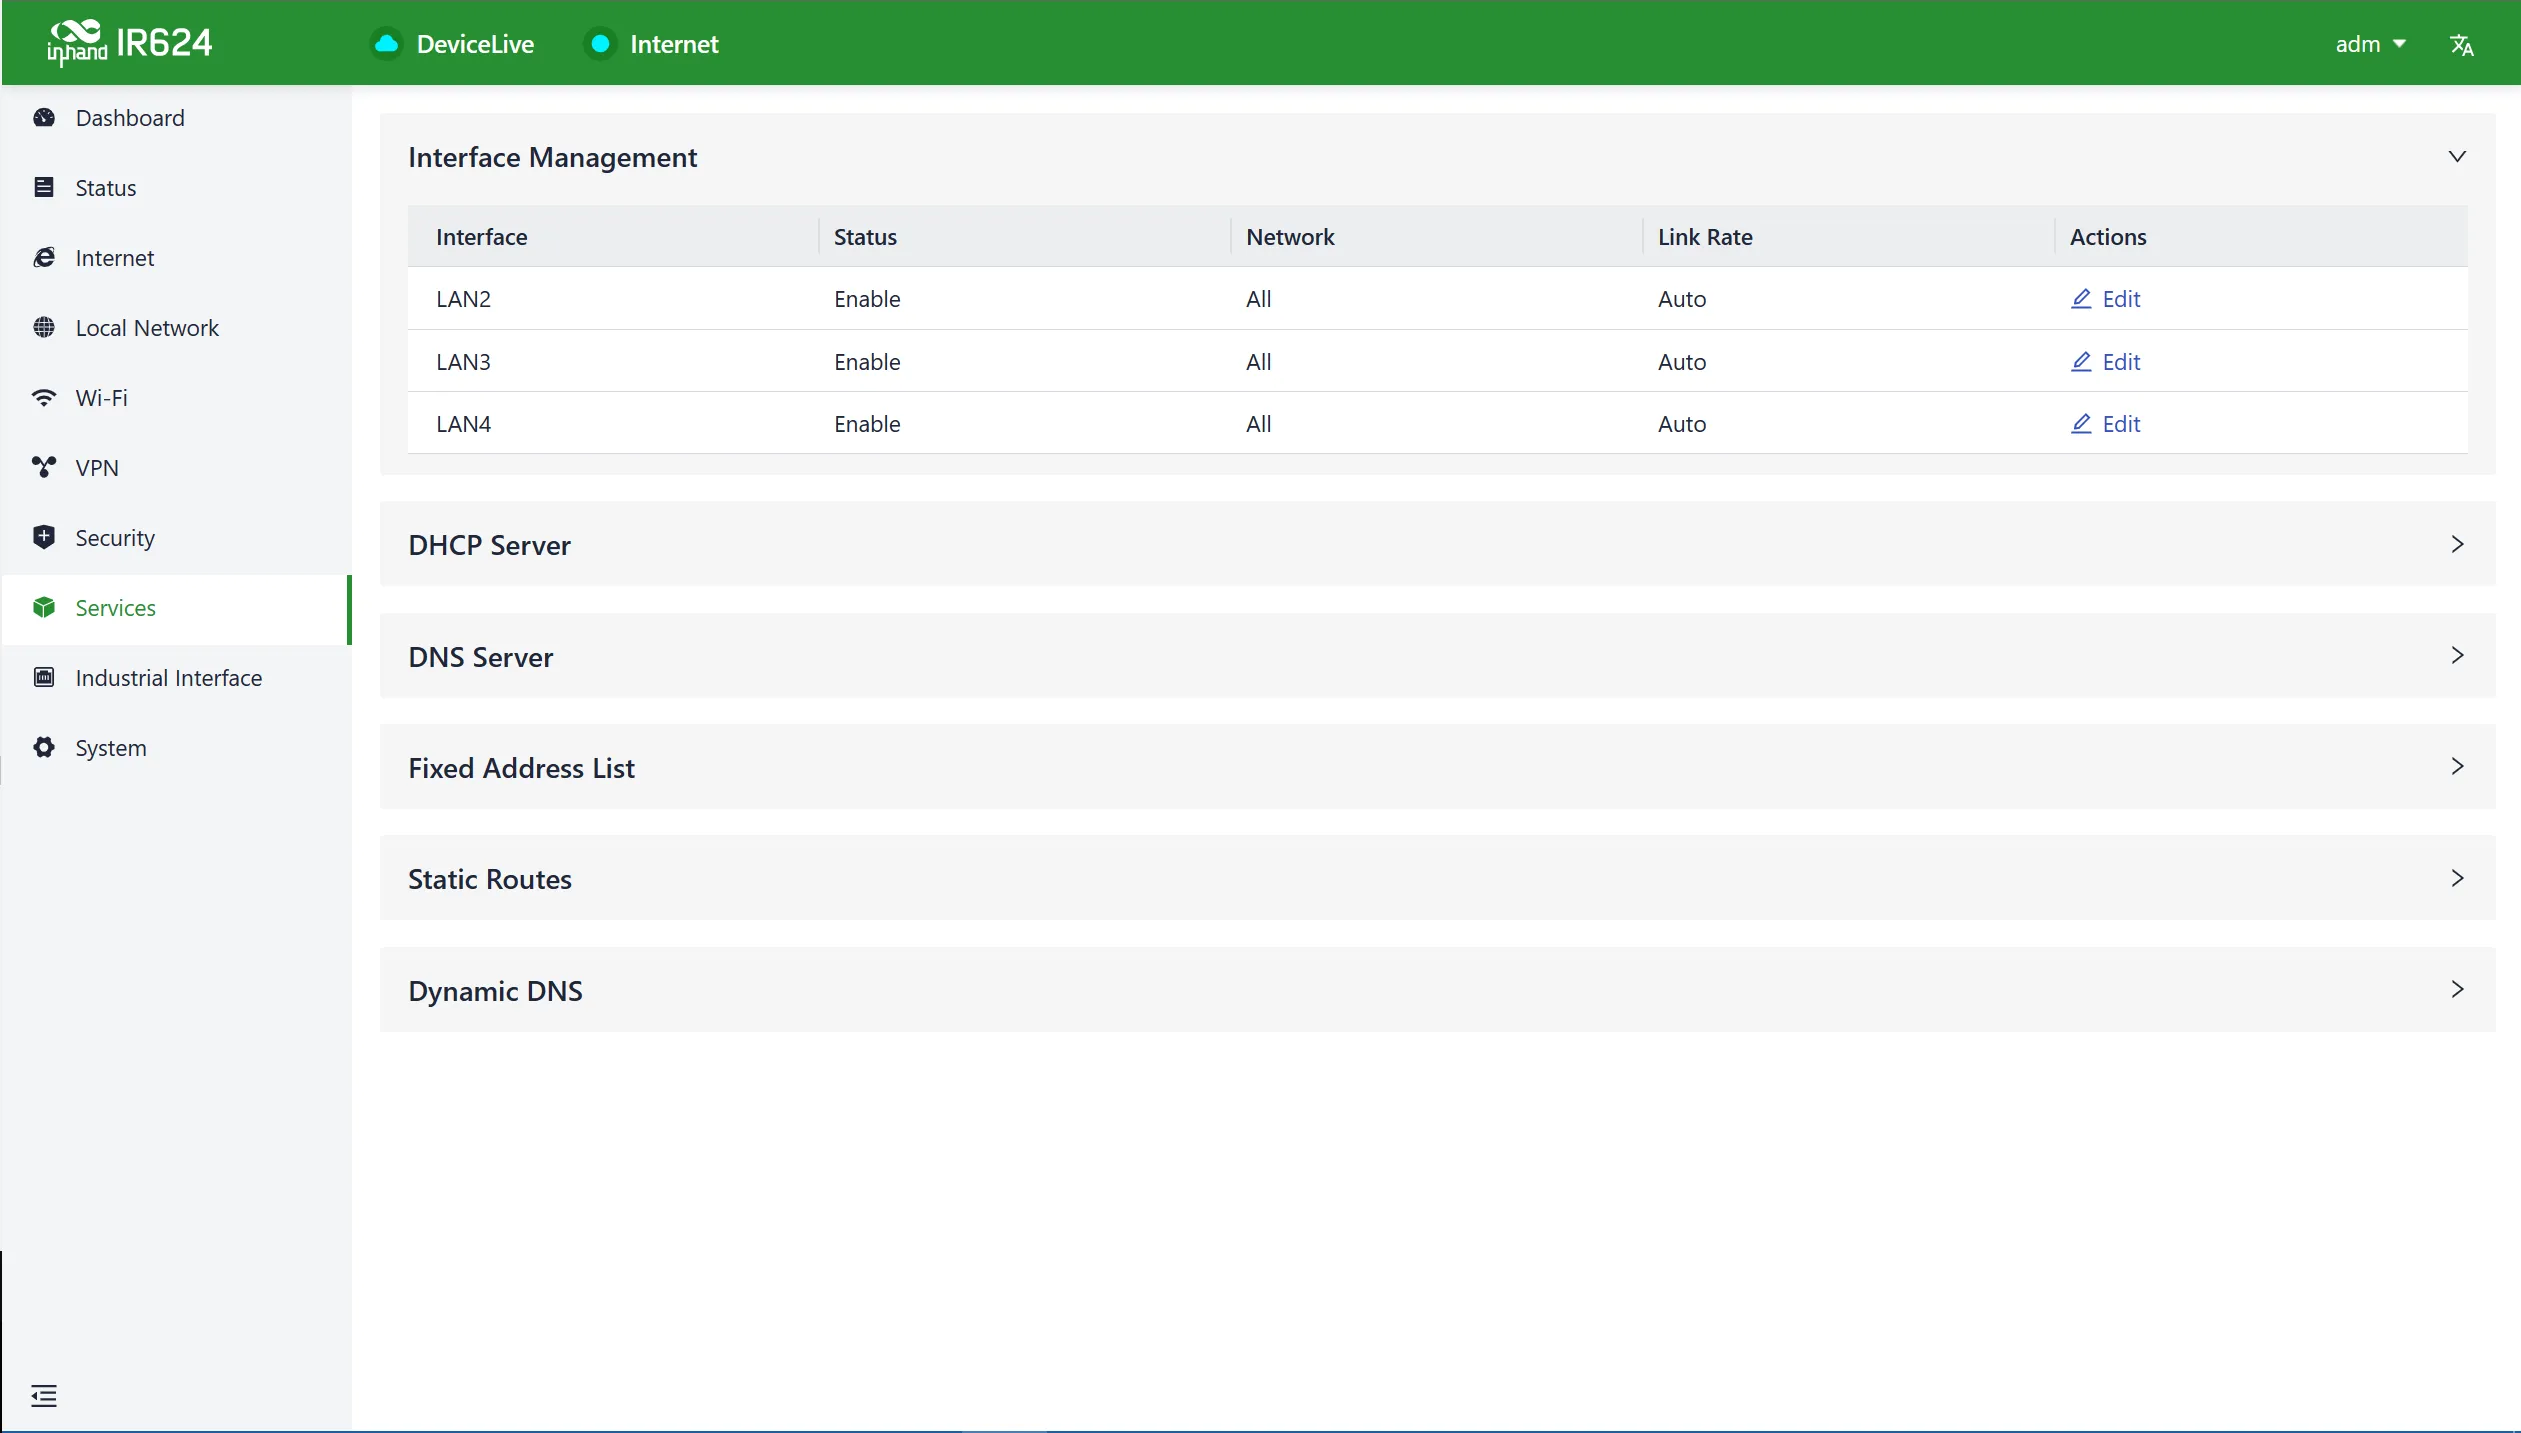Screen dimensions: 2521x1433
Task: Edit the LAN4 interface
Action: pyautogui.click(x=2105, y=424)
